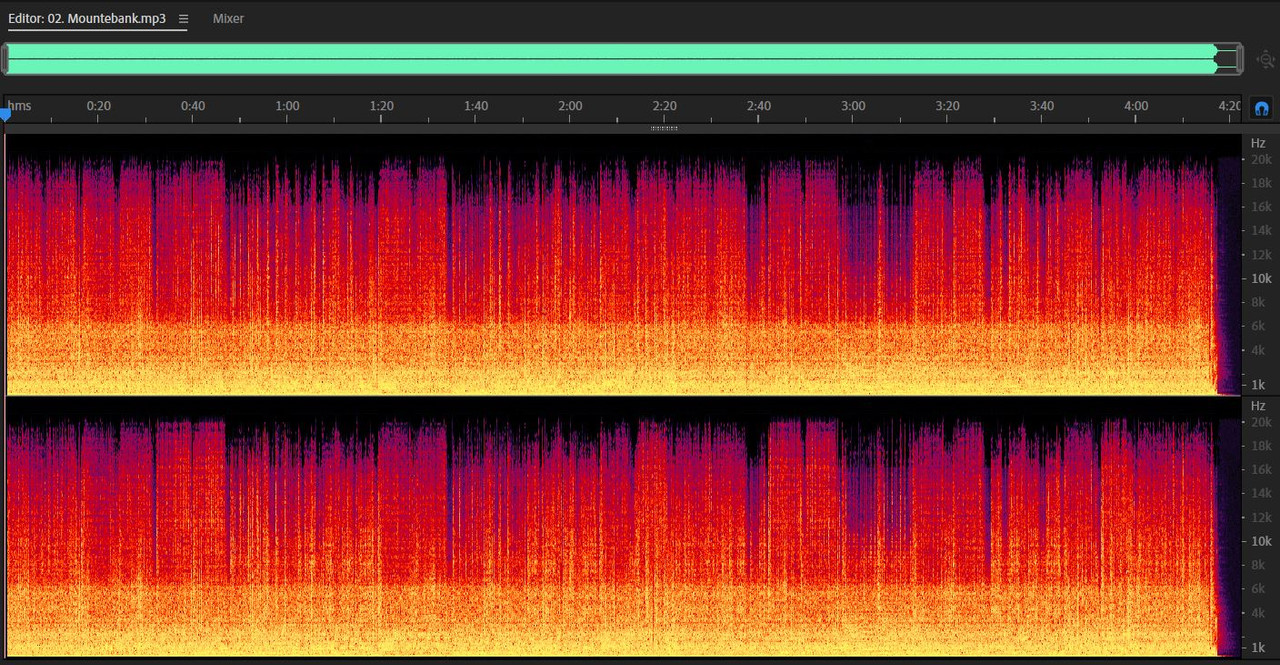
Task: Click the zoom navigator's left edge handle
Action: (5, 59)
